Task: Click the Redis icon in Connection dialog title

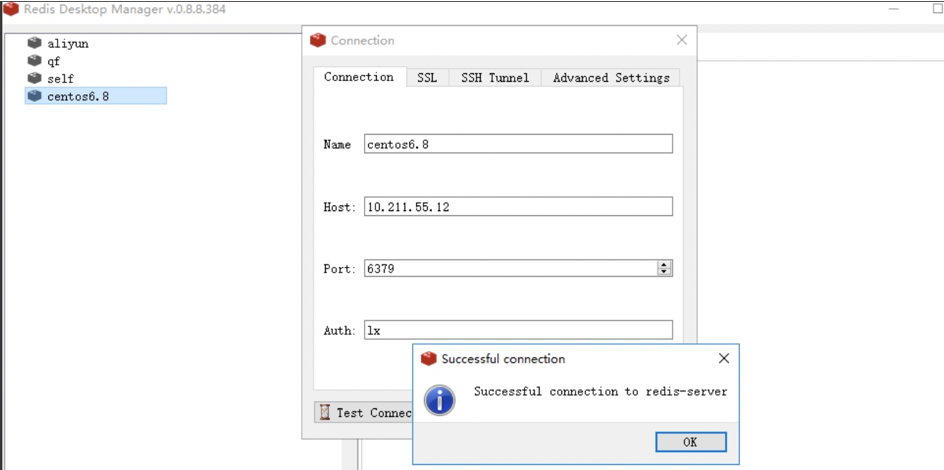Action: [317, 40]
